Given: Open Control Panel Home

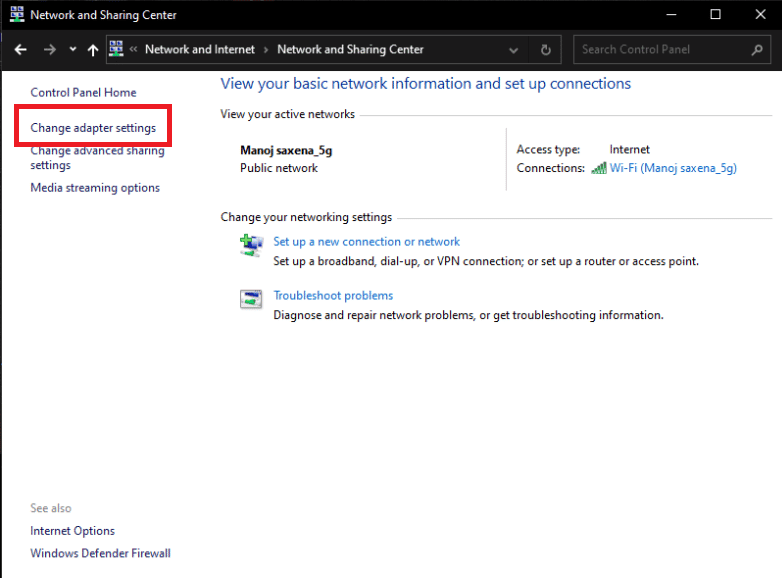Looking at the screenshot, I should coord(83,92).
